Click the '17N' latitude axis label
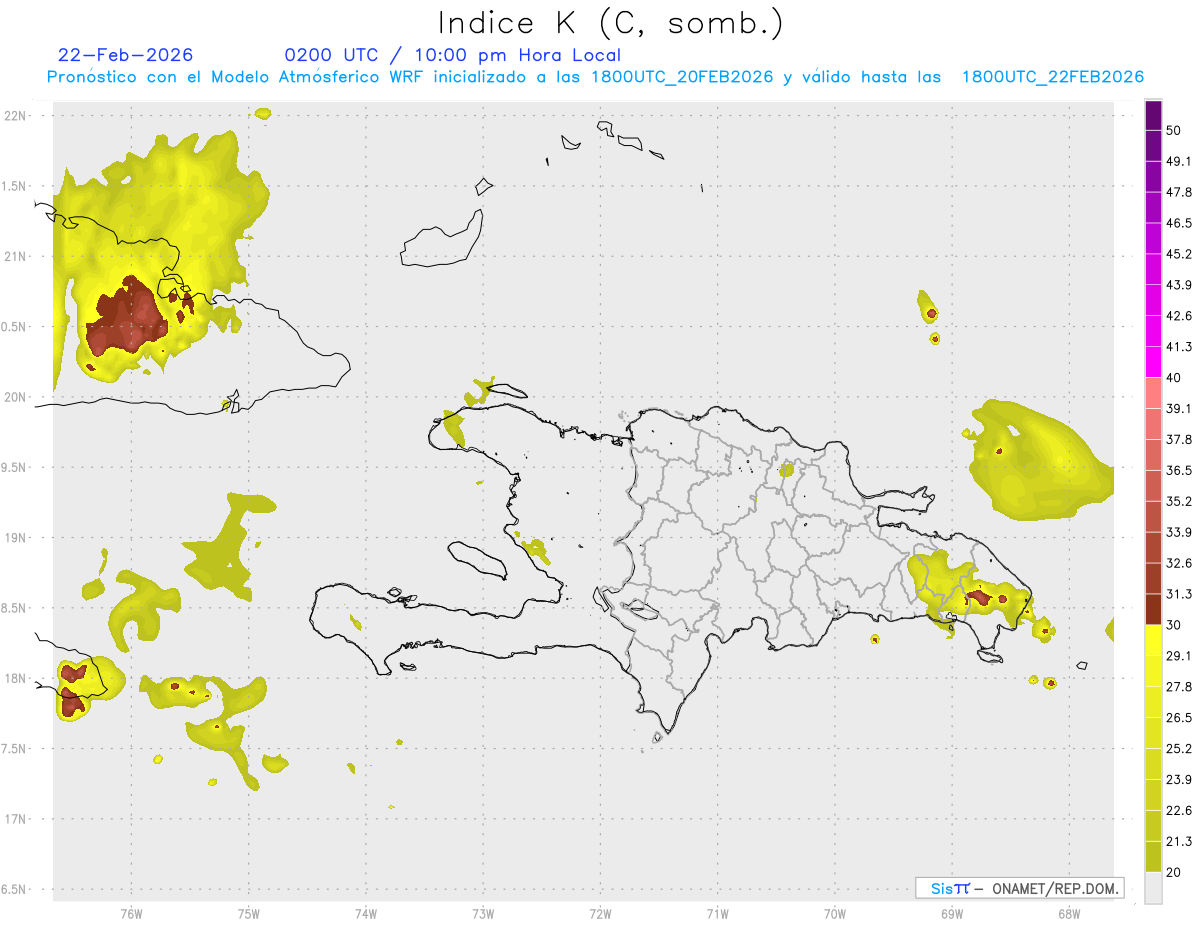 [15, 819]
